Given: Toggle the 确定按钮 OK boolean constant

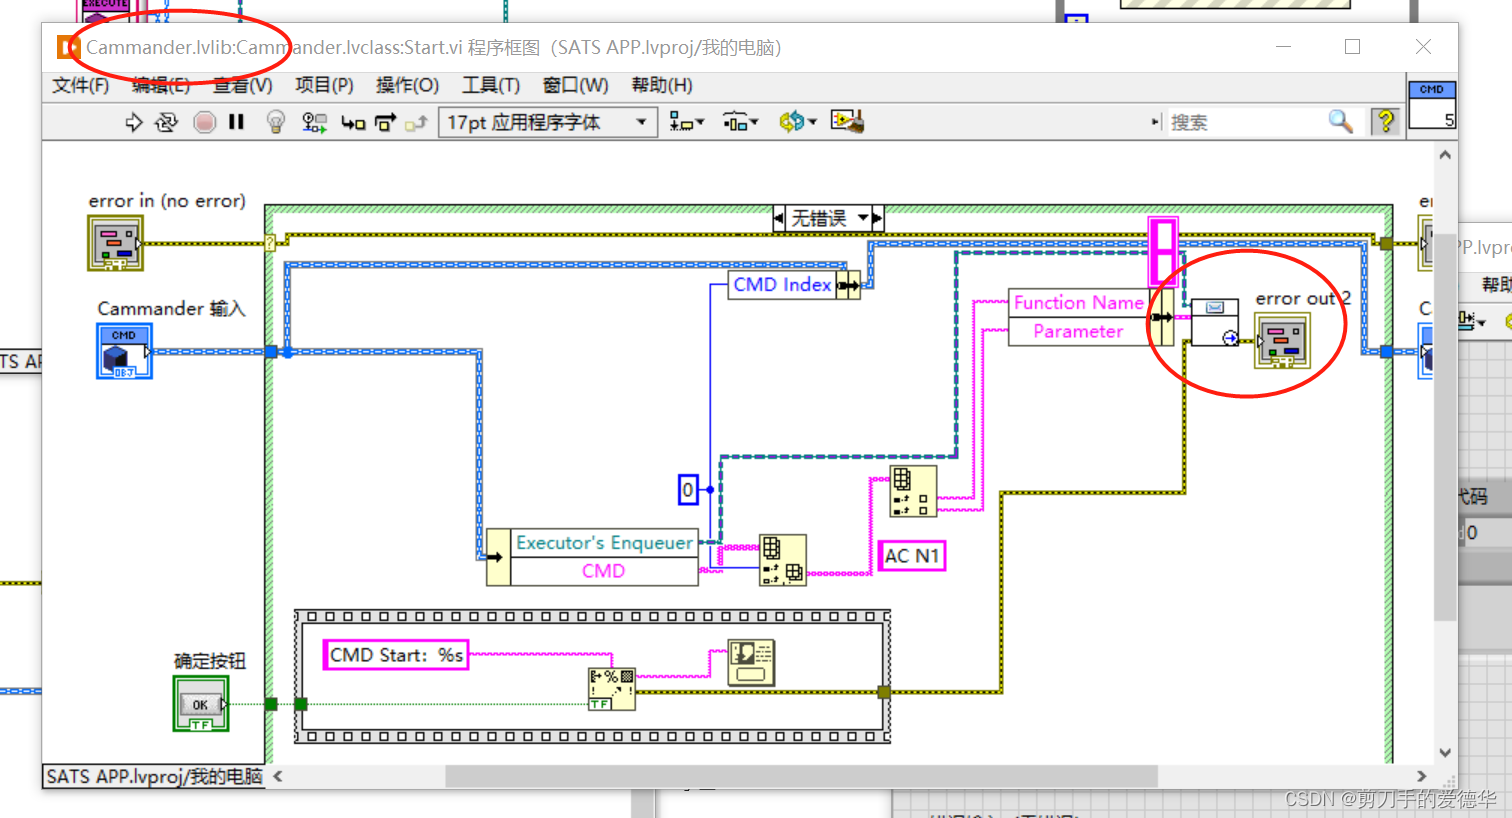Looking at the screenshot, I should (x=201, y=703).
